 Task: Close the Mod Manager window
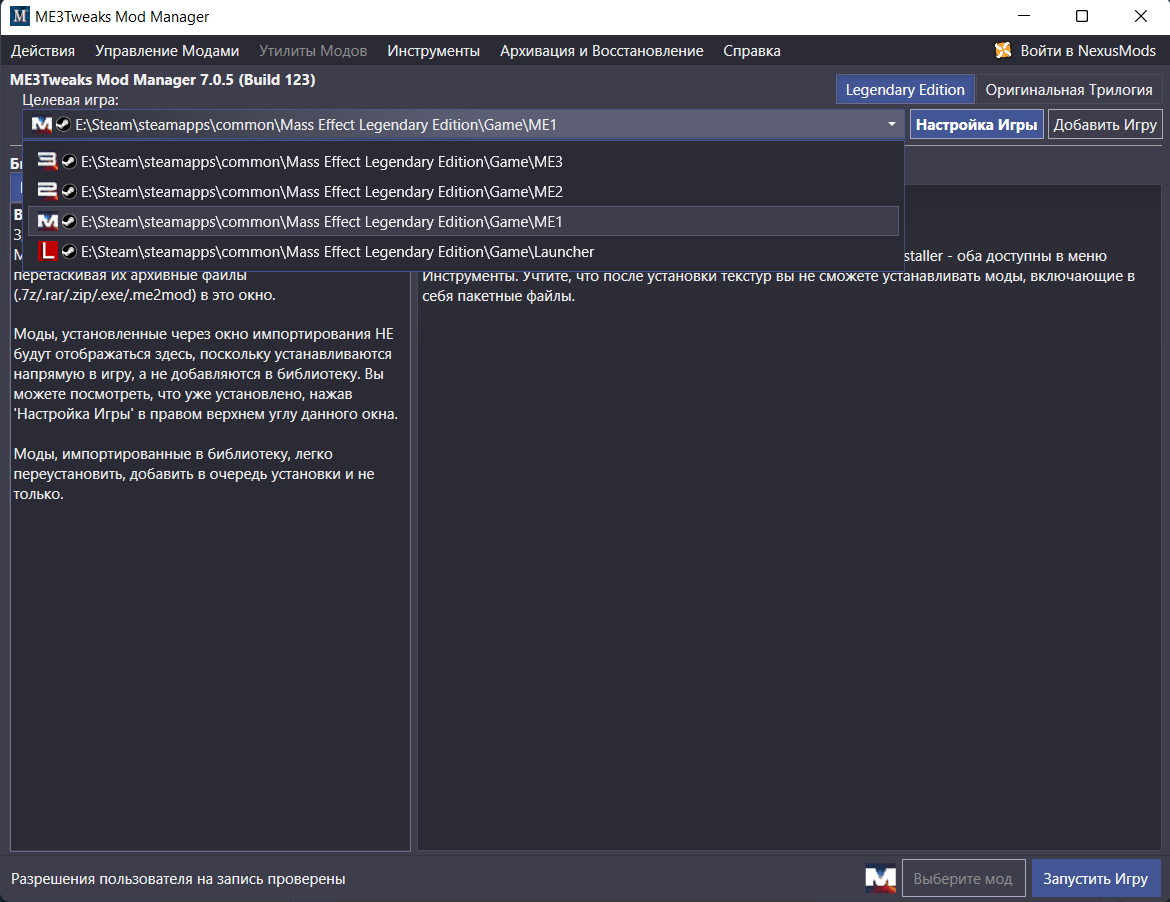tap(1141, 16)
